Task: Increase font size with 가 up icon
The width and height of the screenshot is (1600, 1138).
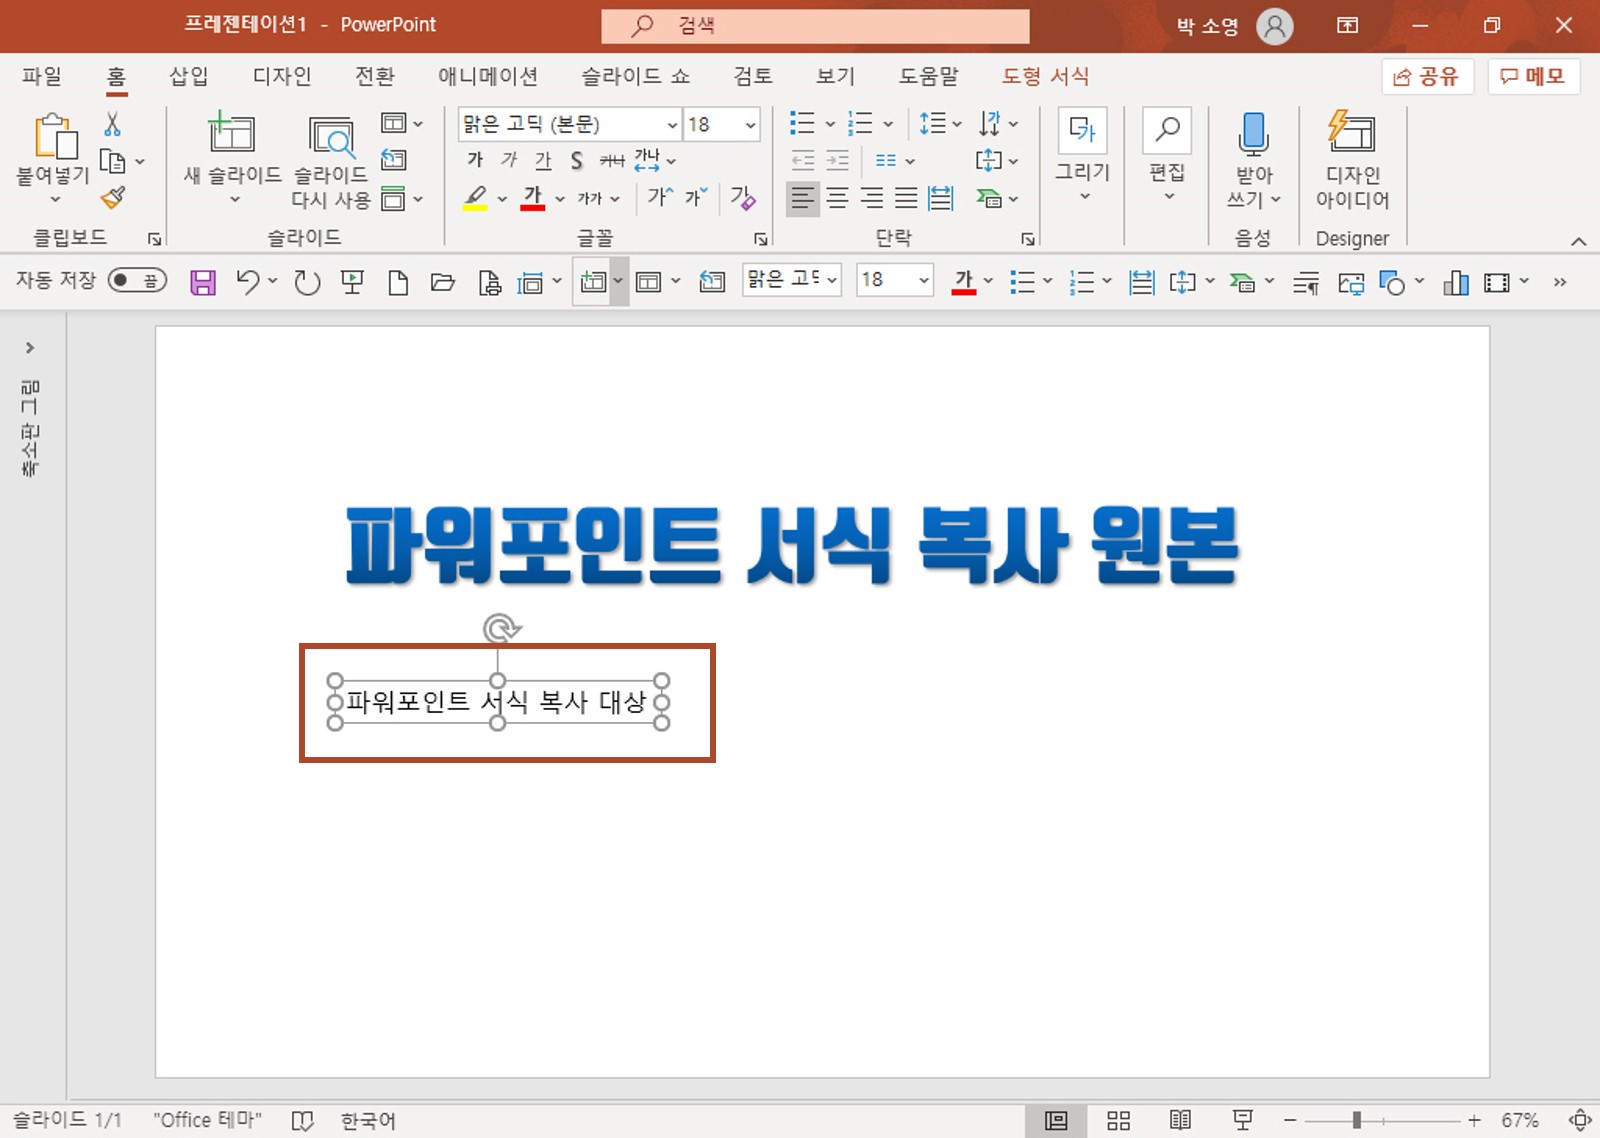Action: 660,197
